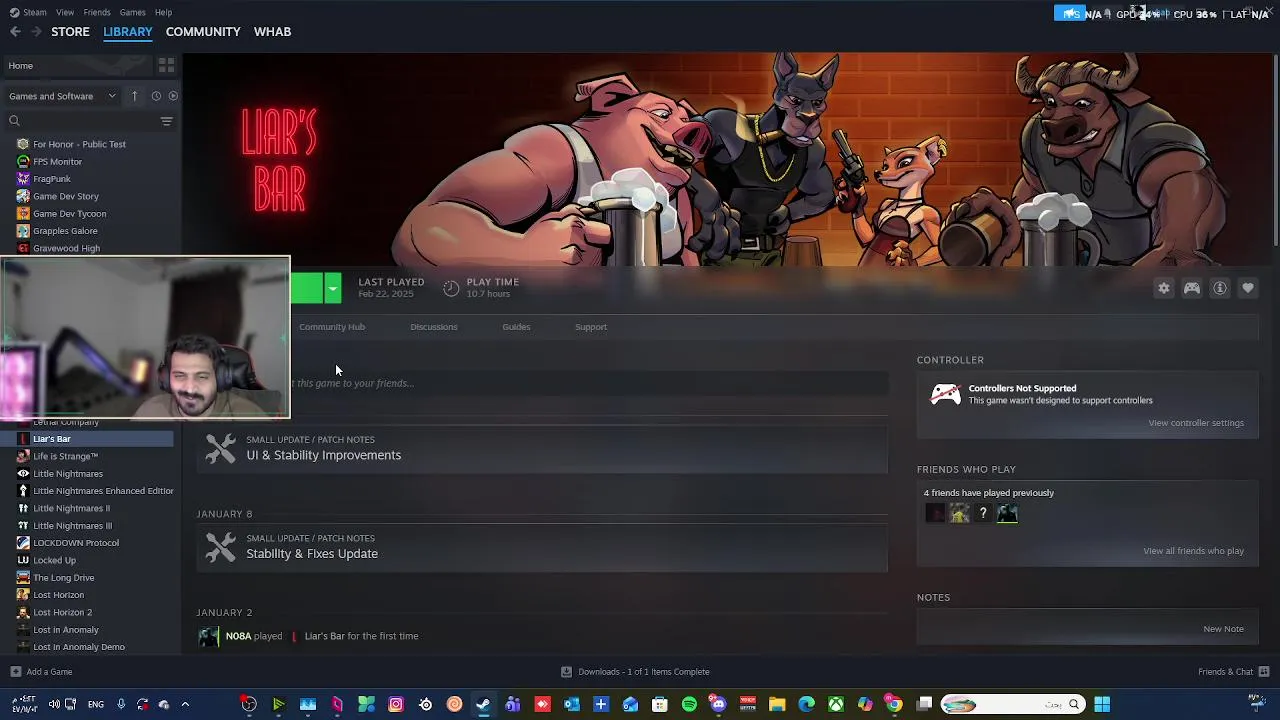Open the green play button dropdown arrow

[333, 288]
